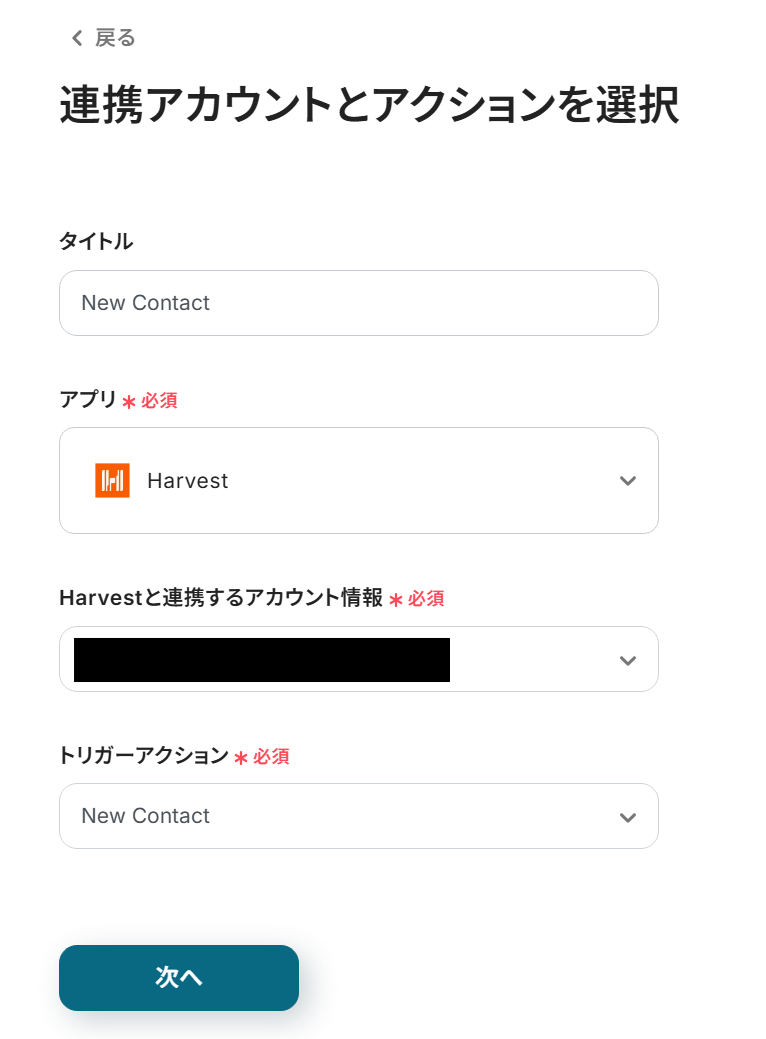766x1039 pixels.
Task: Click the 必須 marker beside アプリ
Action: pos(159,400)
